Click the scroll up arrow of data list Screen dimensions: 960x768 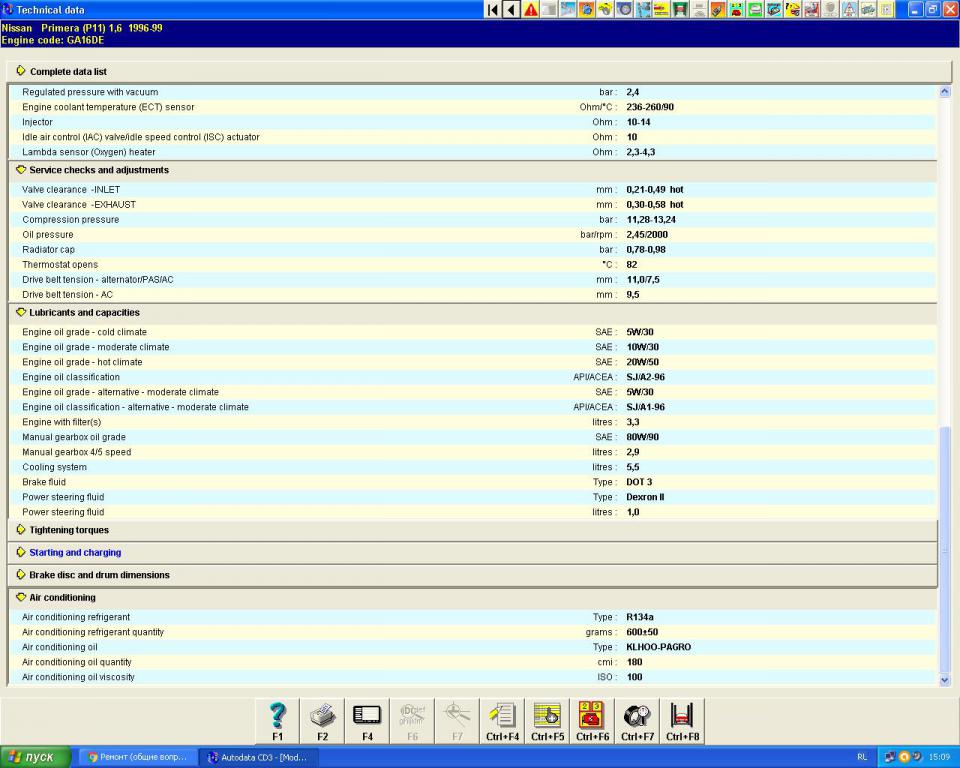click(945, 92)
